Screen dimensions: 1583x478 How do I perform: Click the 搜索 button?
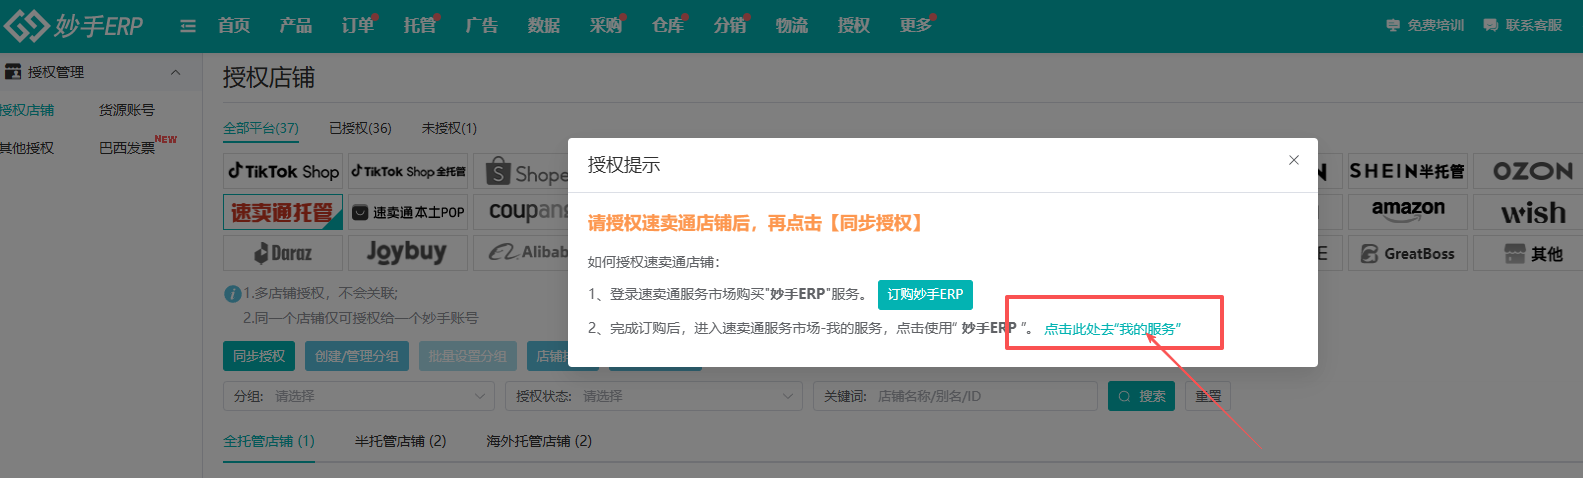1143,396
